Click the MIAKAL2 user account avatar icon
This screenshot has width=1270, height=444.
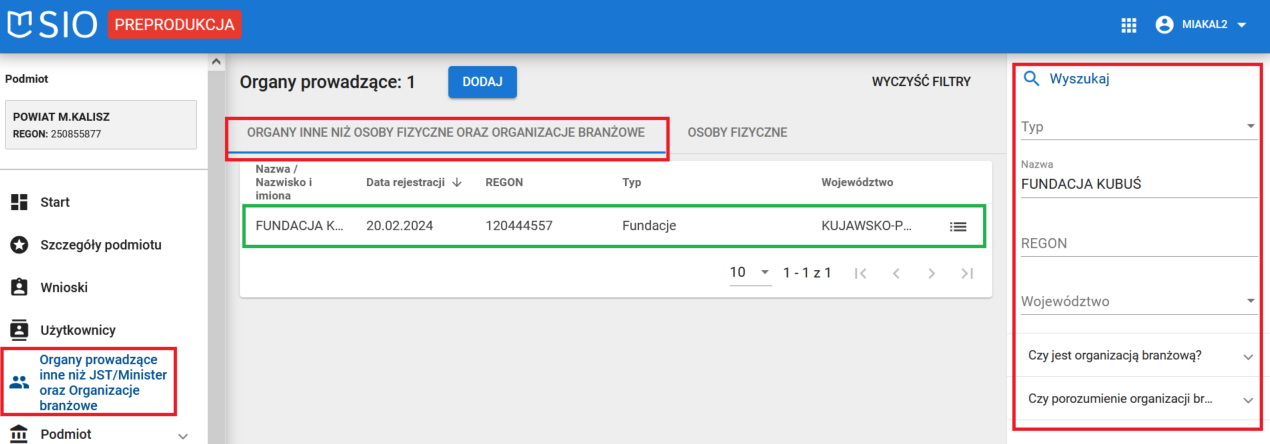tap(1164, 26)
